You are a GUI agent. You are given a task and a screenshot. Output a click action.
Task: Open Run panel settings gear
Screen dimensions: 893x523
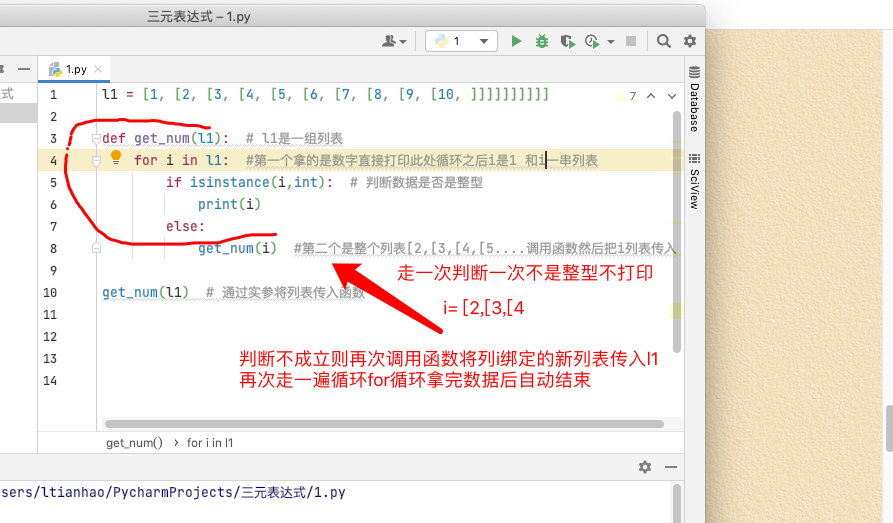[645, 467]
